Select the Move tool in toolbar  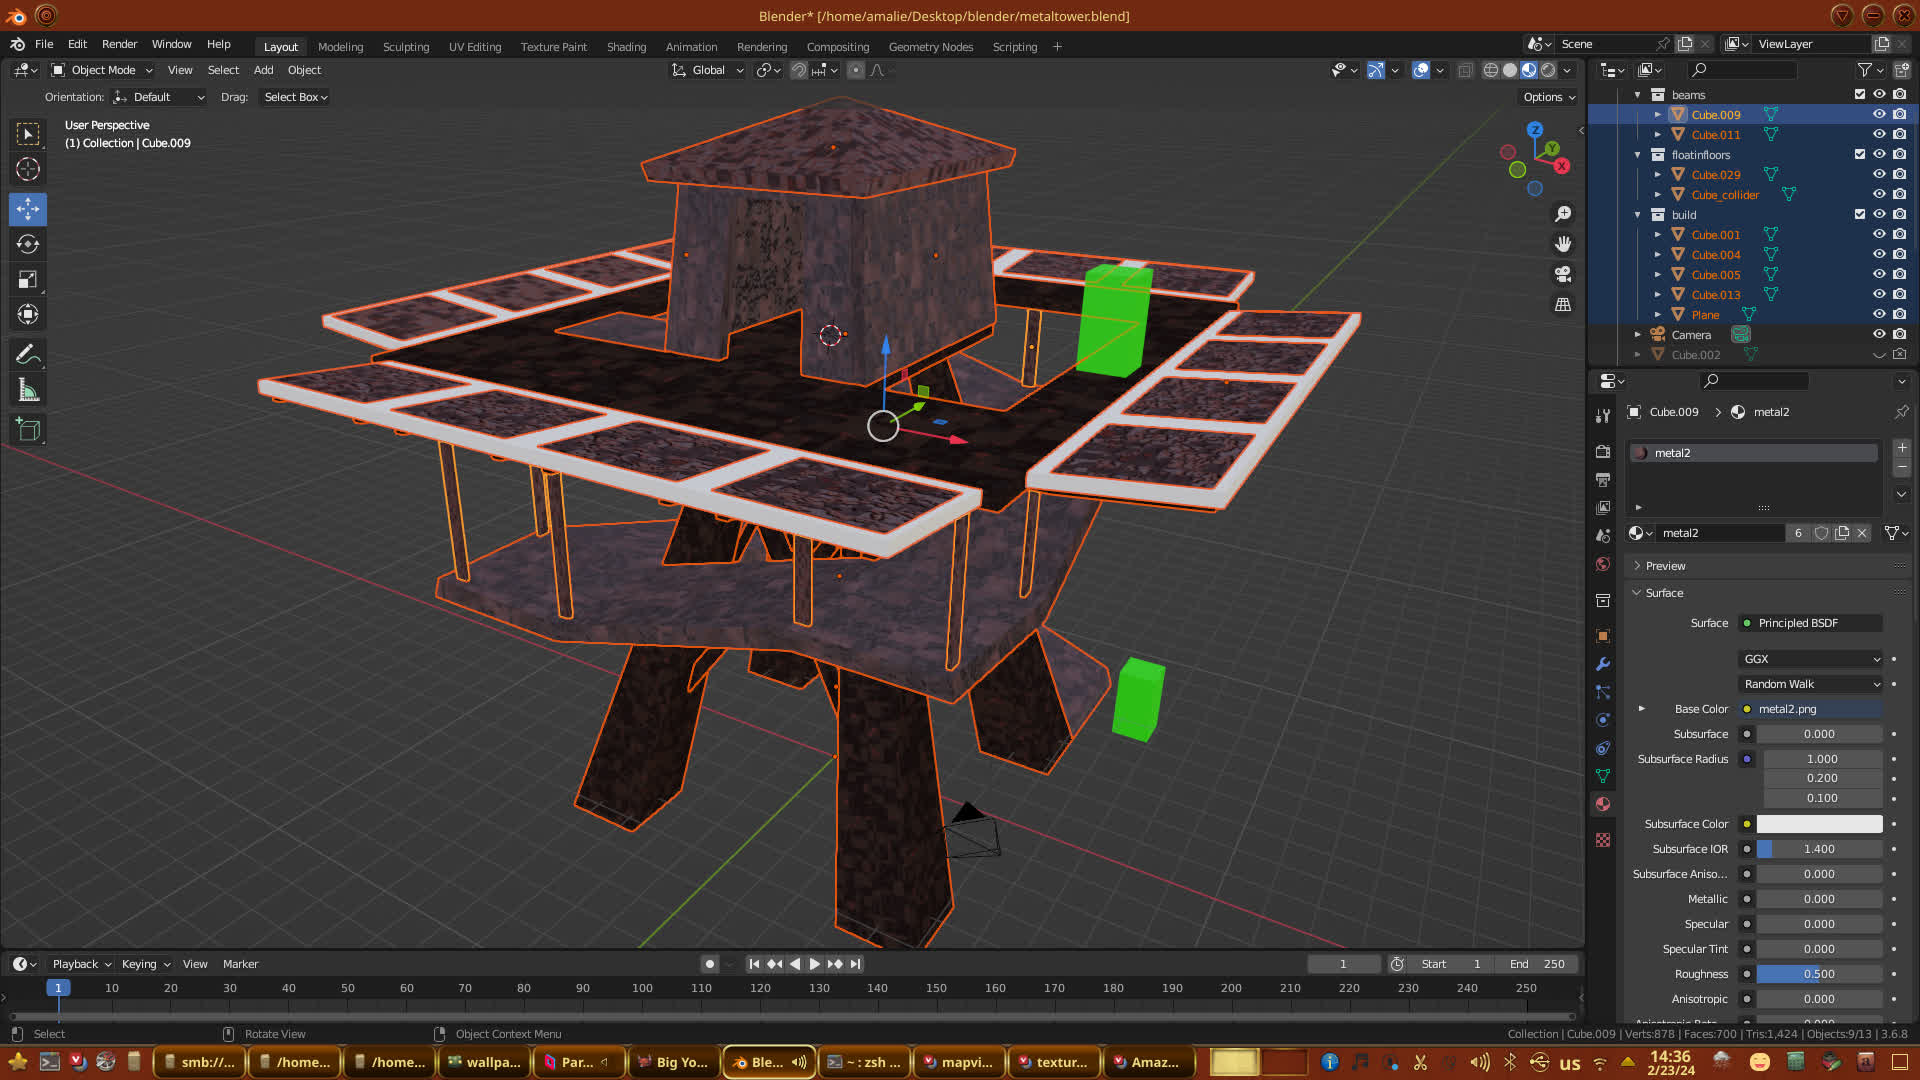click(28, 209)
